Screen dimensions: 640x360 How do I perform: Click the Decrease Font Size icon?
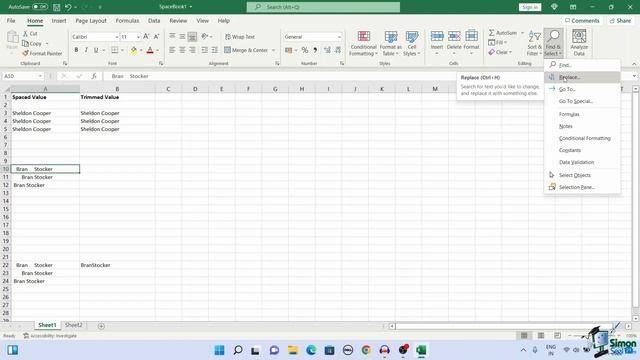(156, 37)
